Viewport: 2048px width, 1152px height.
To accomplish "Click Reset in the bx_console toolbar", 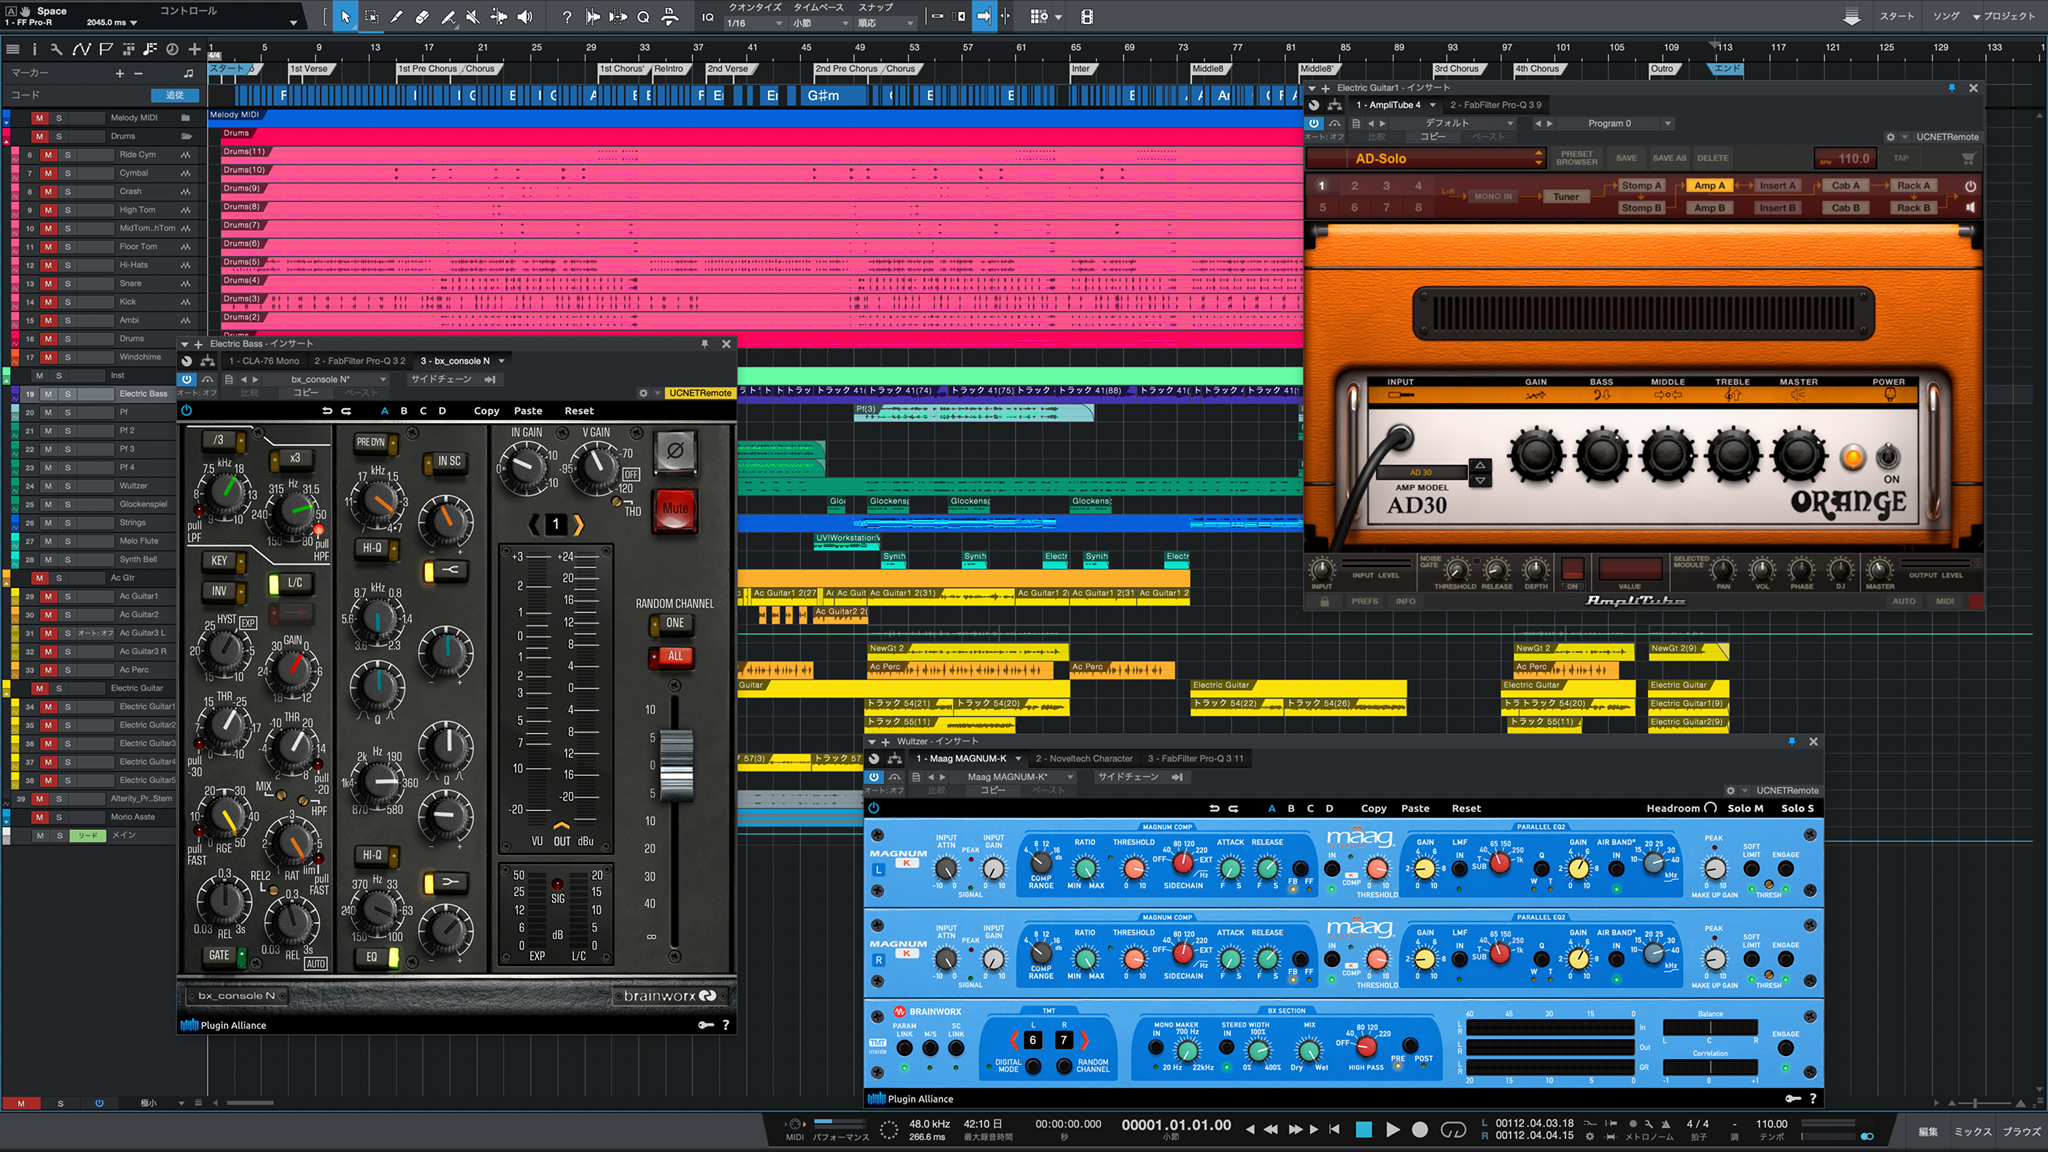I will [578, 411].
